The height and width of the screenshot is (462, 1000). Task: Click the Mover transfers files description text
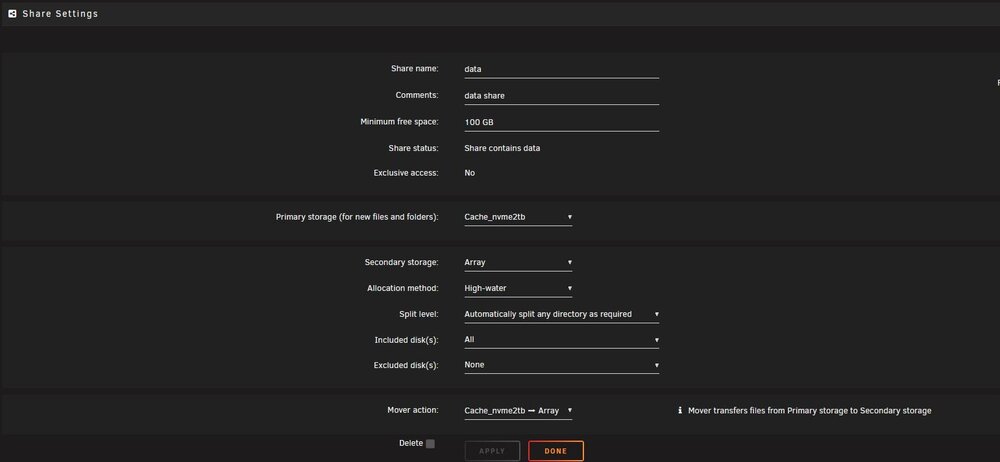coord(809,411)
